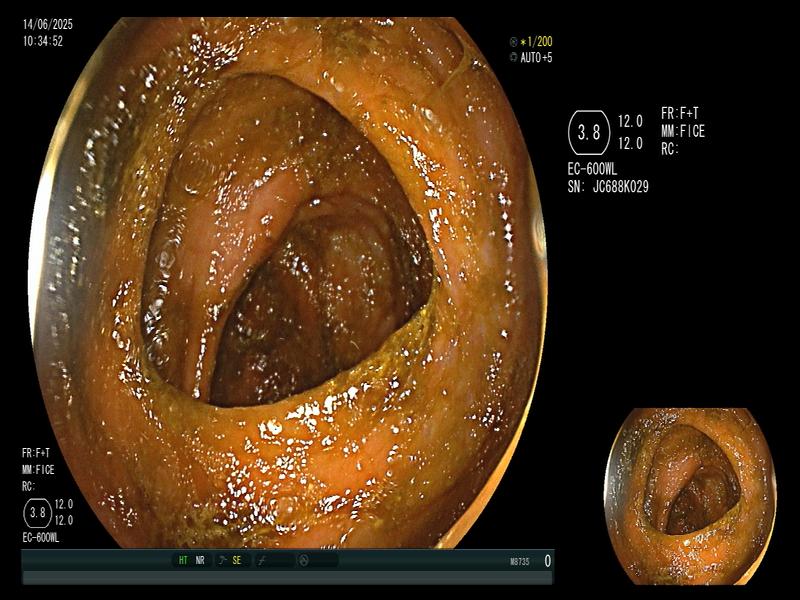This screenshot has width=800, height=600.
Task: Click the dimmed f icon in status bar
Action: click(262, 561)
